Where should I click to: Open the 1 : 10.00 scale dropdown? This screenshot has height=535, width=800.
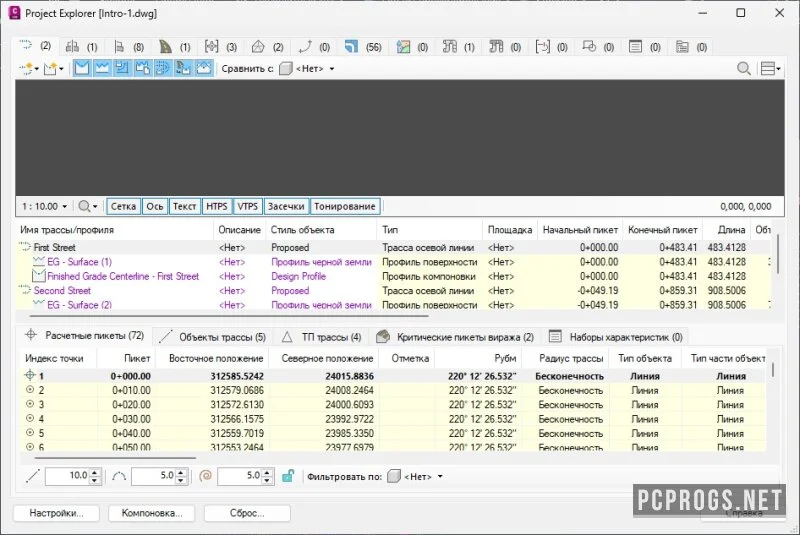(x=44, y=206)
